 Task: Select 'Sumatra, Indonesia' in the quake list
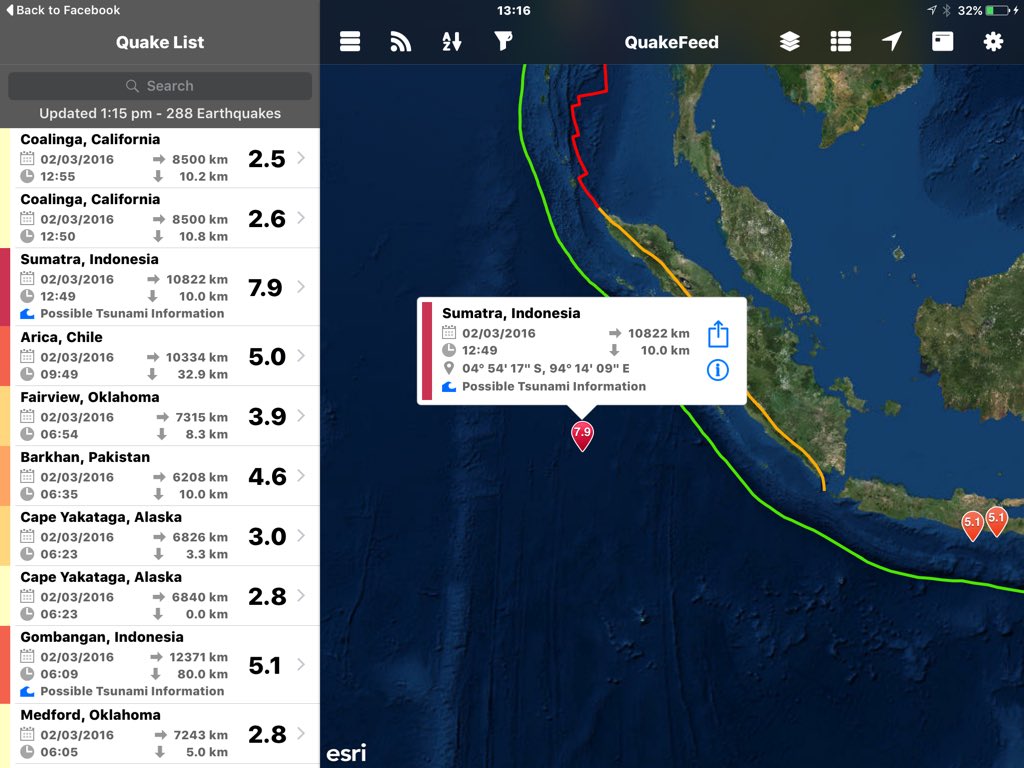click(x=160, y=287)
